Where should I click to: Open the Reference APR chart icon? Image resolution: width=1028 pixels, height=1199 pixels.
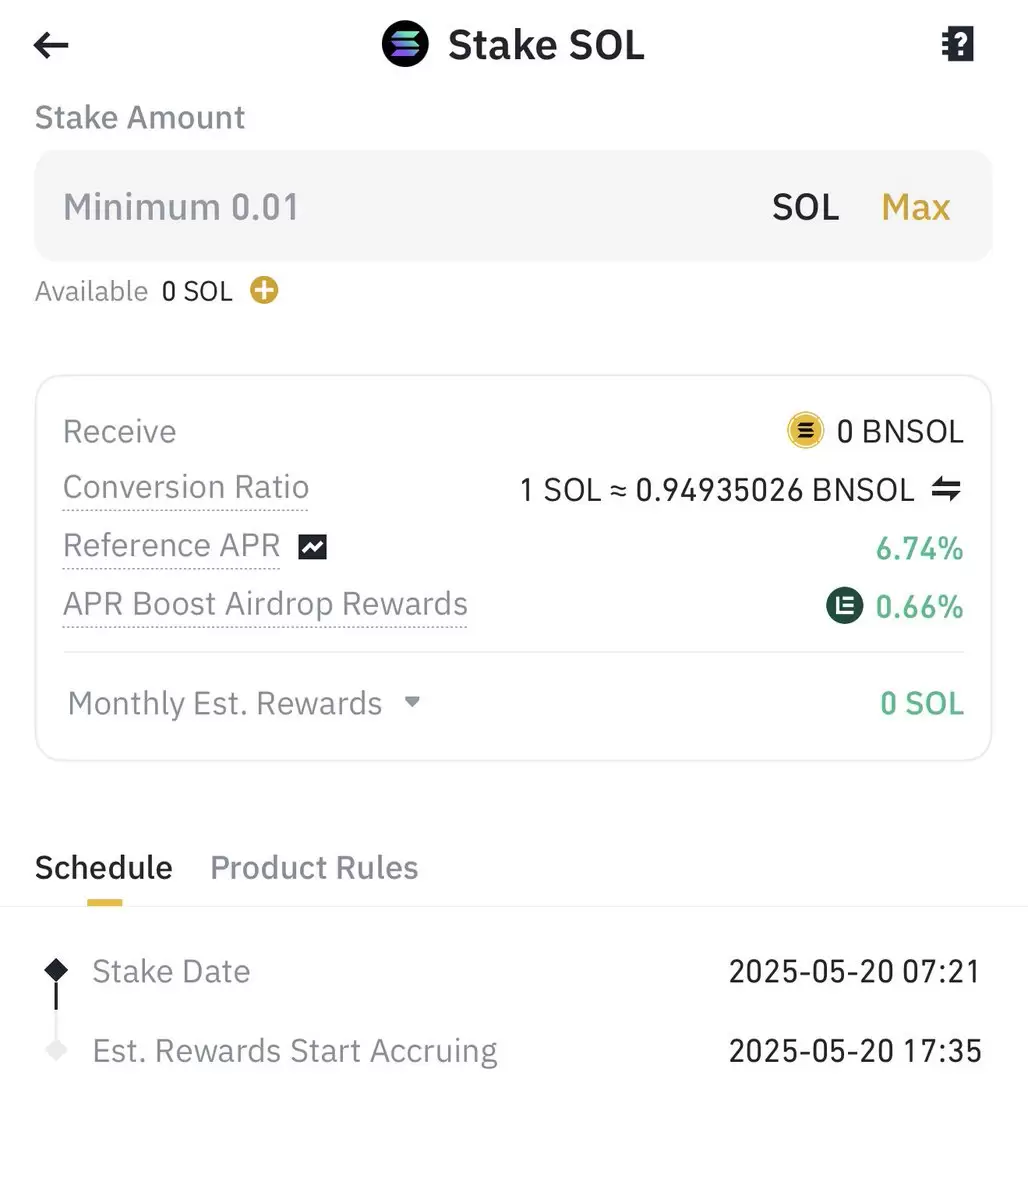(312, 547)
